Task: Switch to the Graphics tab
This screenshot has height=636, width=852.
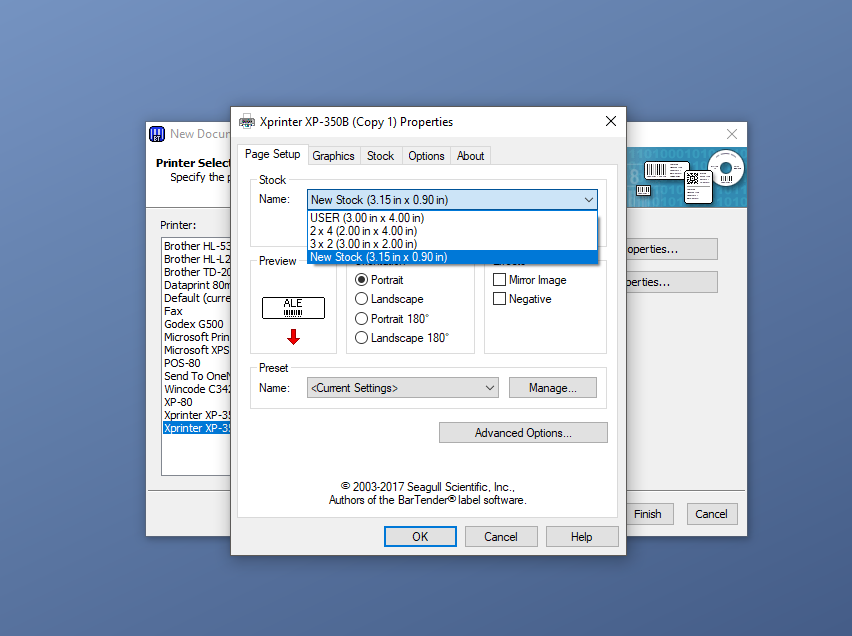Action: point(333,156)
